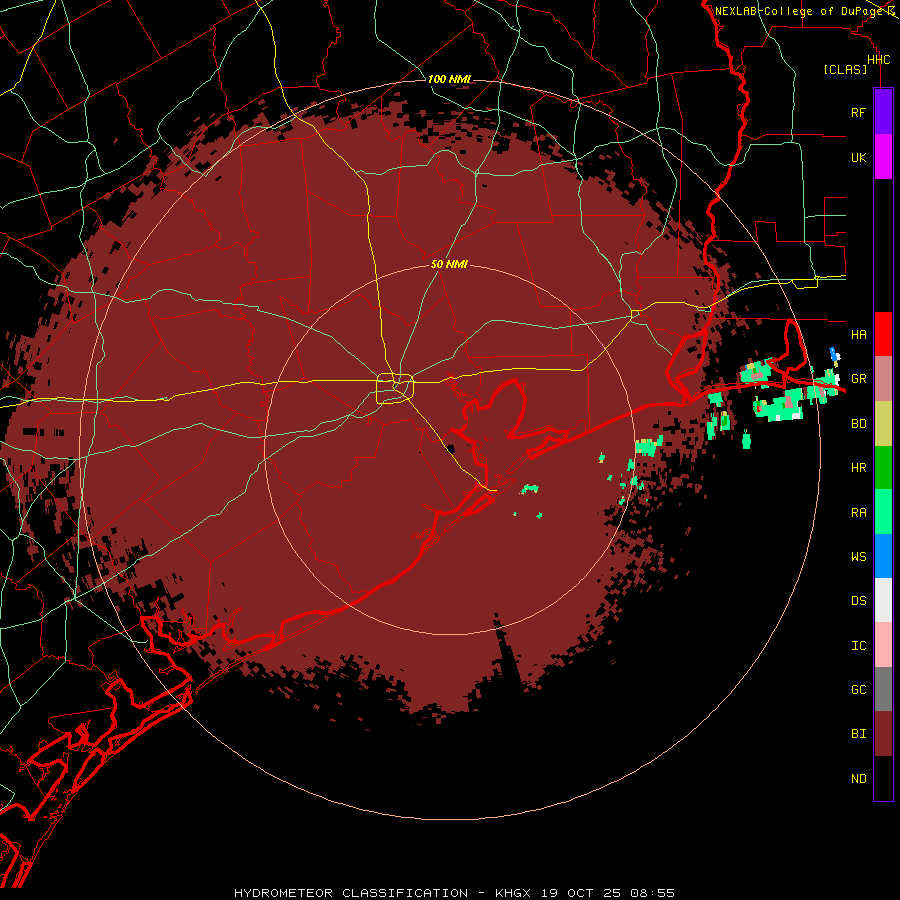Click the KHGX station identifier
This screenshot has height=900, width=900.
coord(513,893)
